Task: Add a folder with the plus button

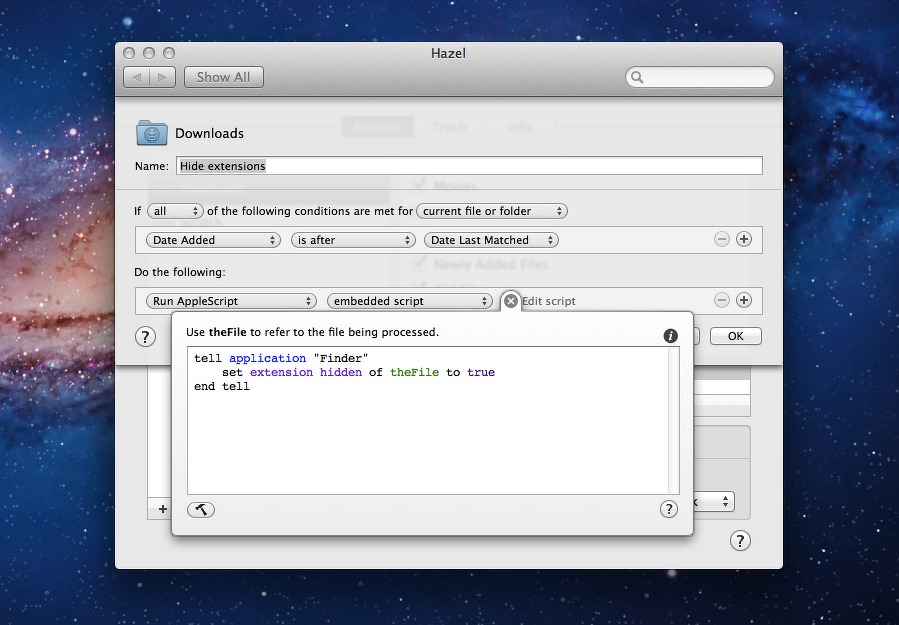Action: [x=163, y=509]
